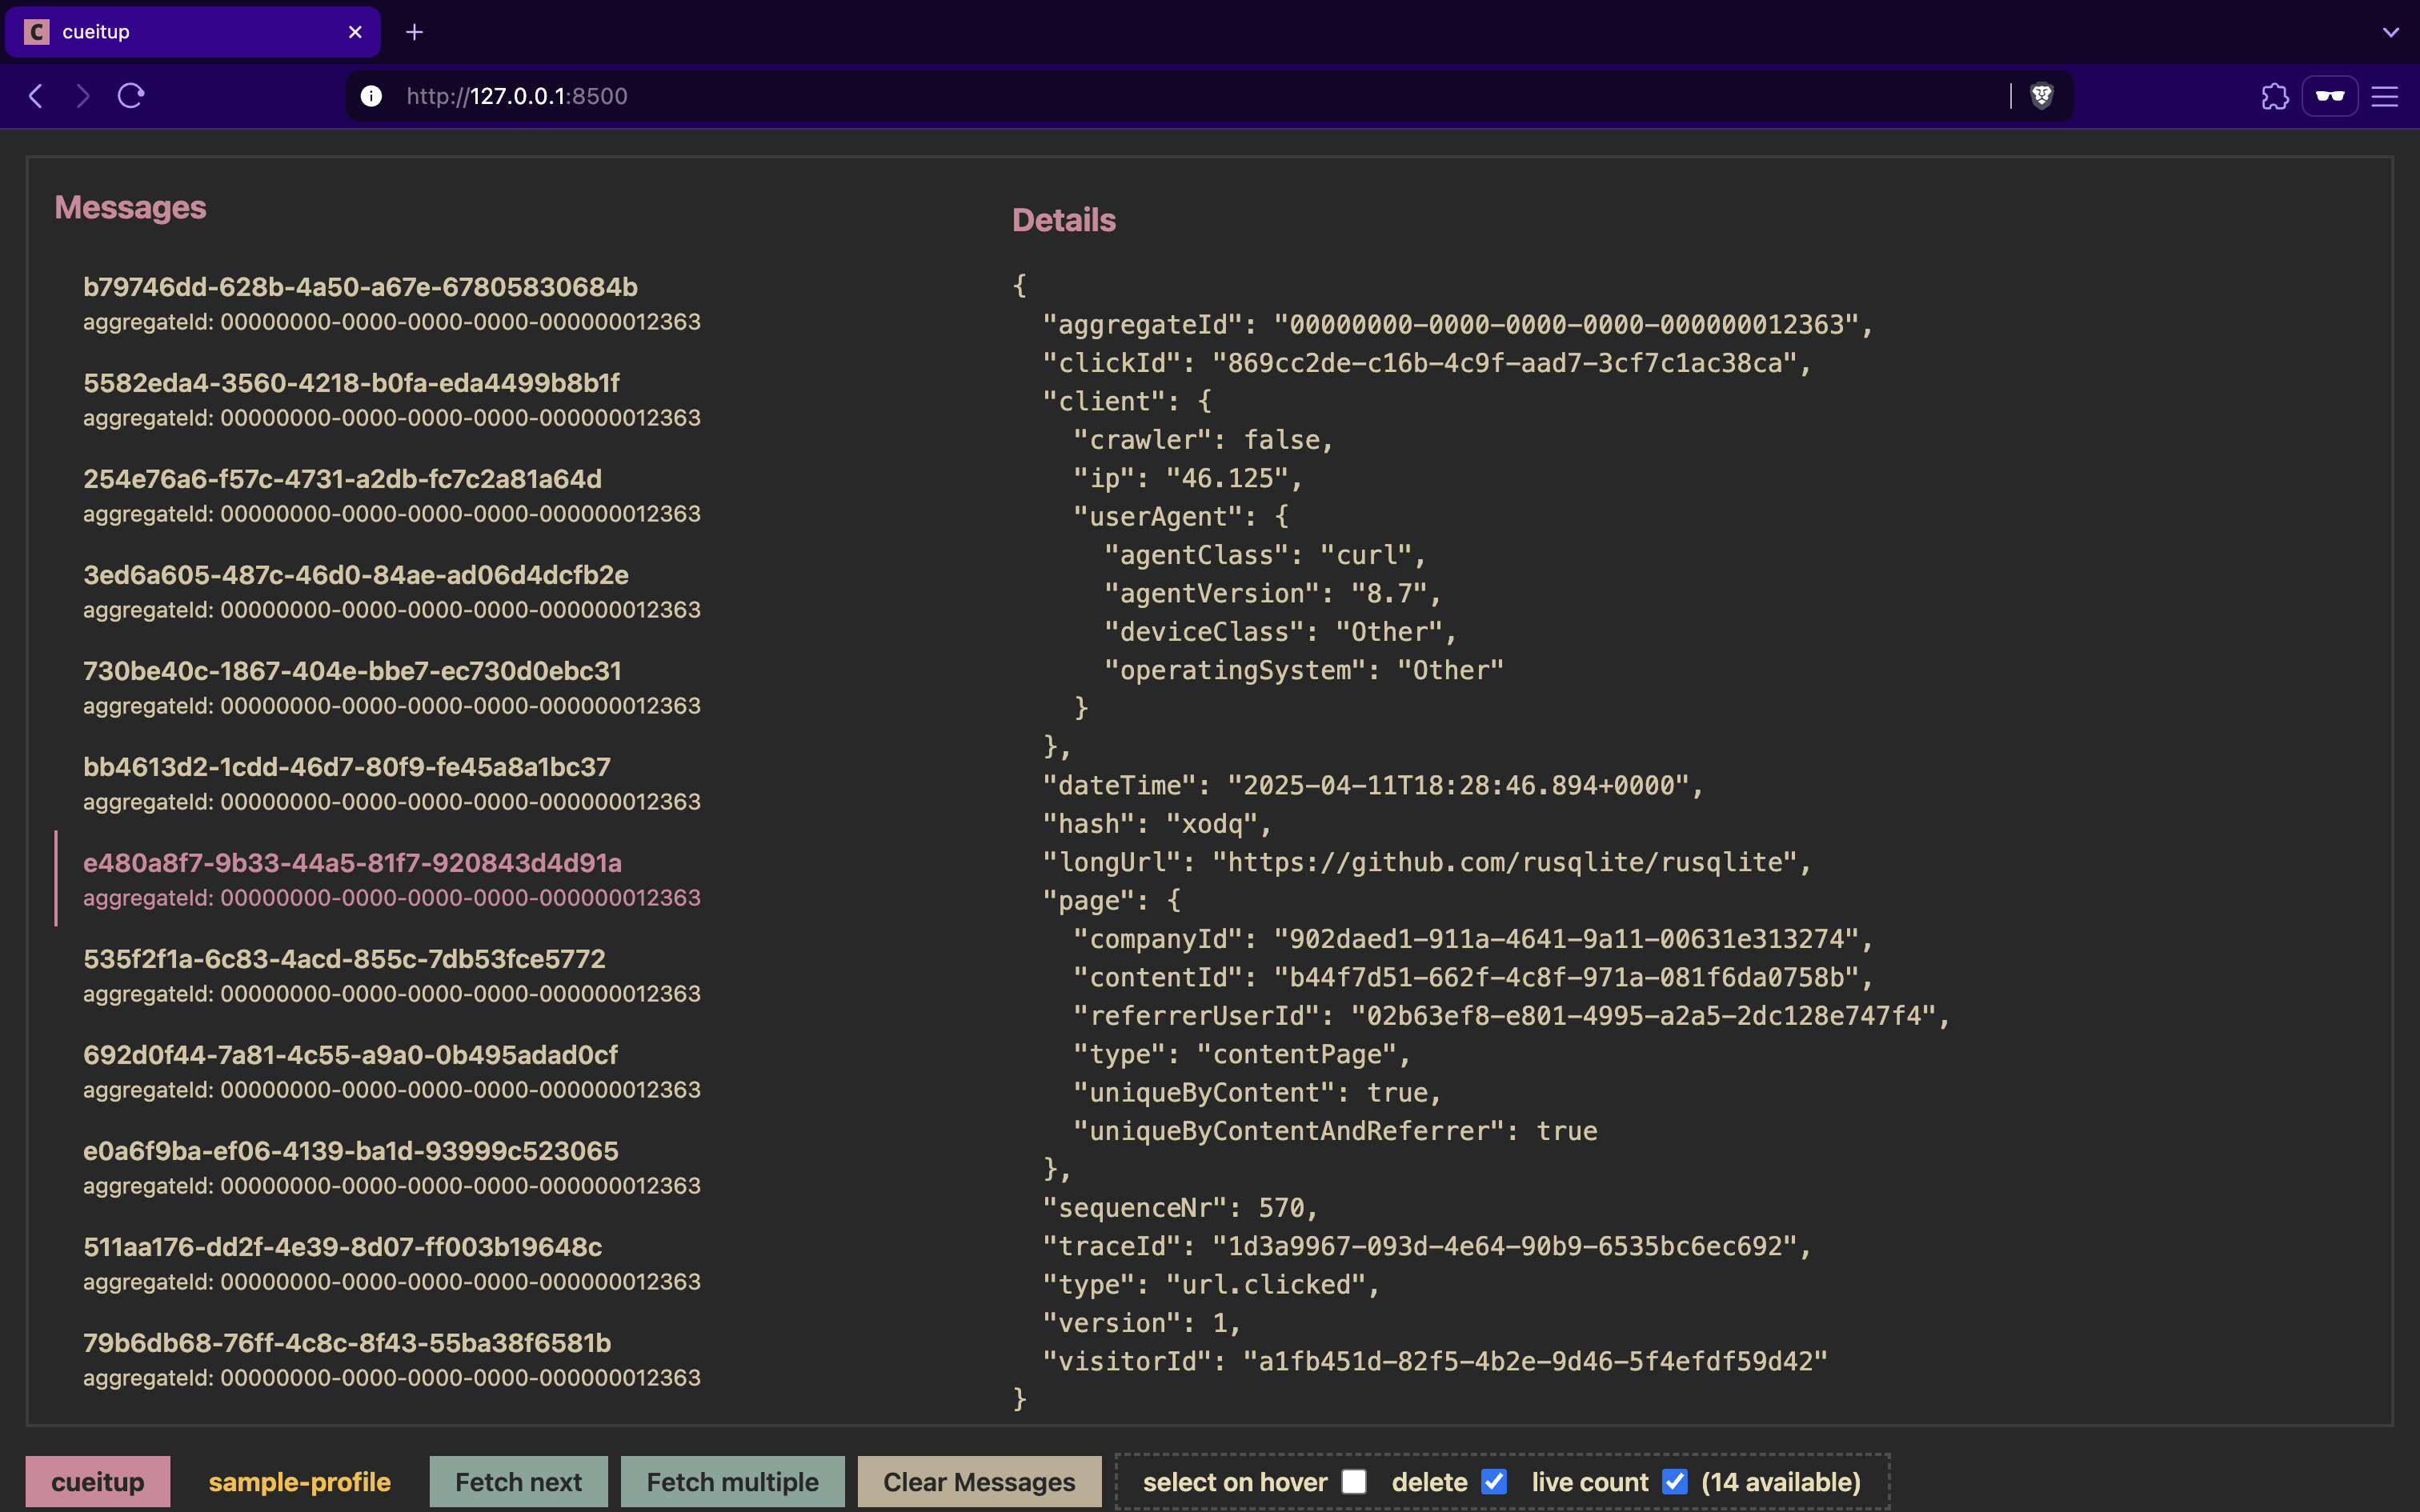Click the cueitup label in footer
The width and height of the screenshot is (2420, 1512).
pos(98,1481)
